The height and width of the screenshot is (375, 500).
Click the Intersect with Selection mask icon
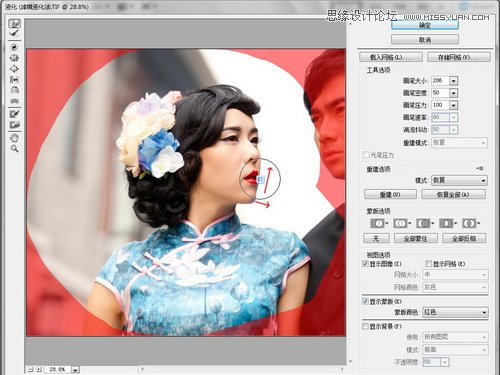[x=447, y=223]
